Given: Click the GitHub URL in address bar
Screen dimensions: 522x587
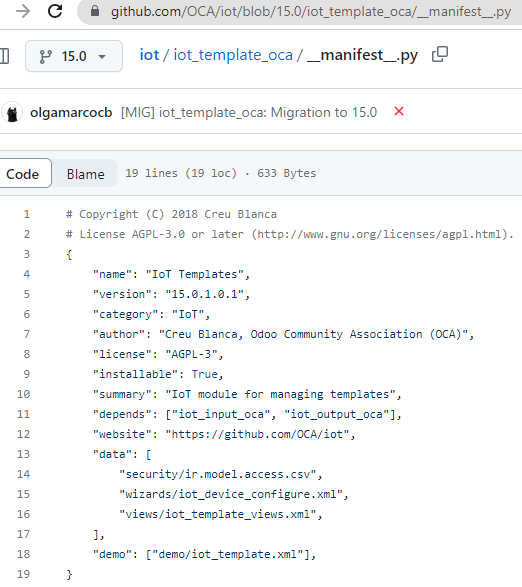Looking at the screenshot, I should (x=310, y=12).
